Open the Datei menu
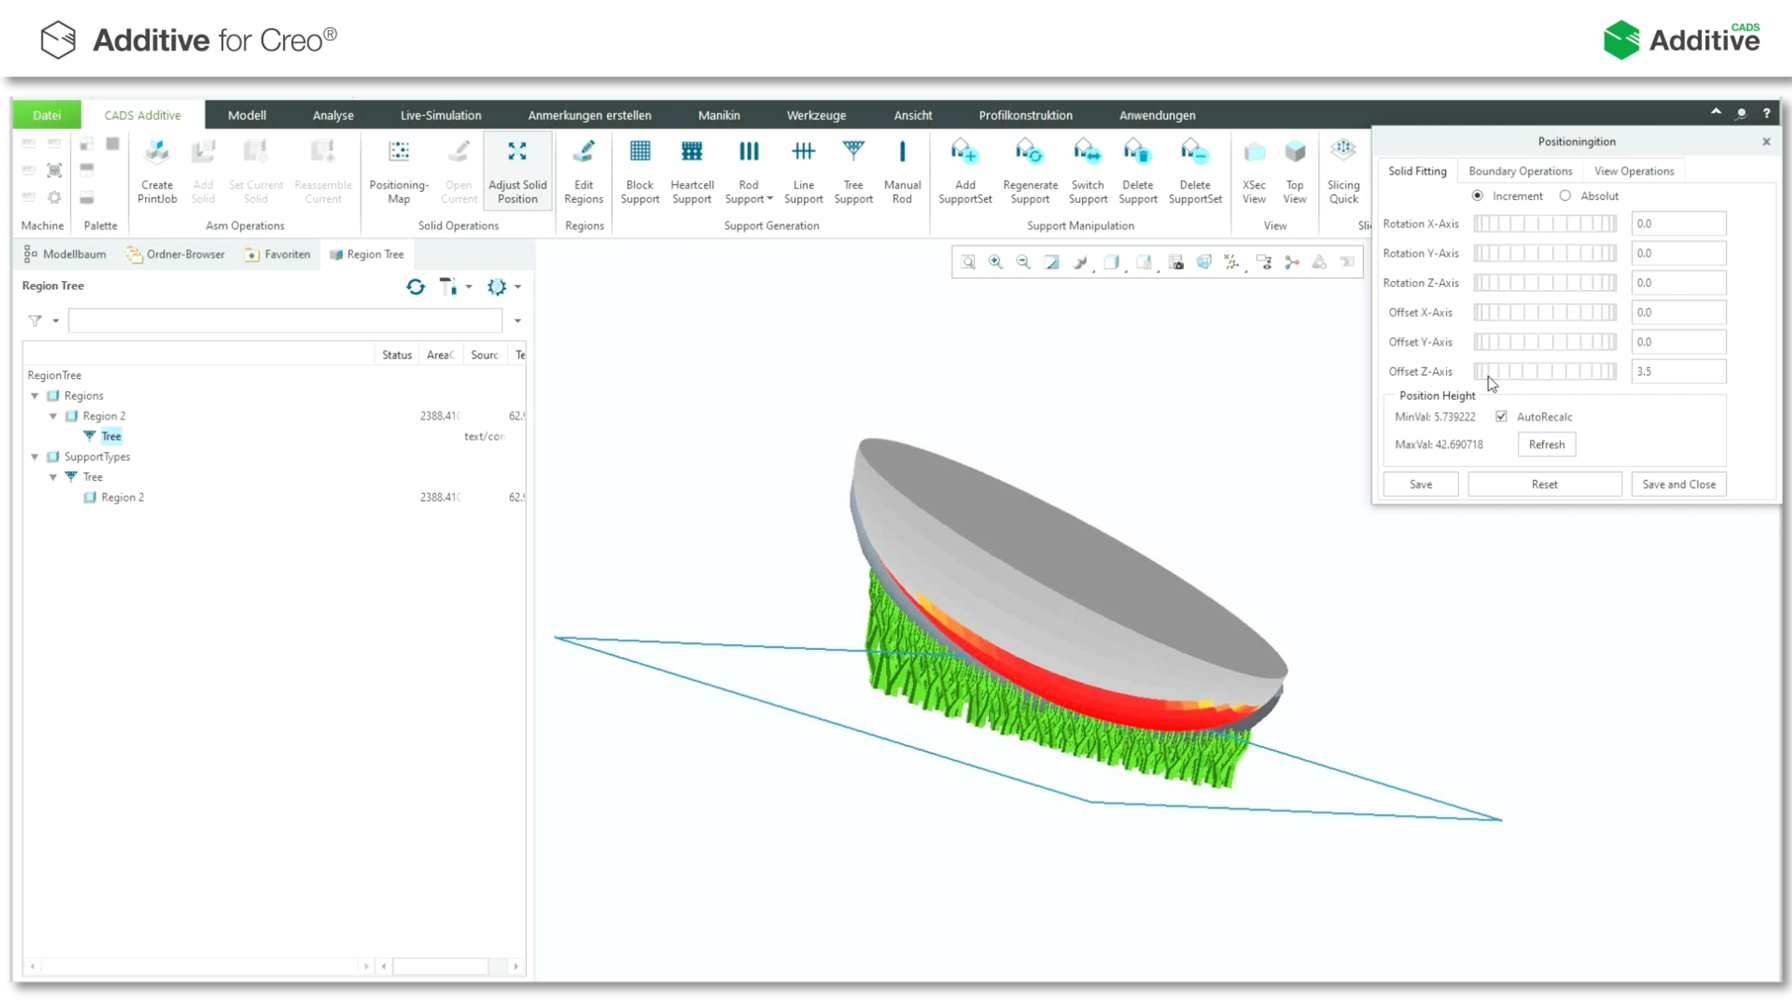 coord(47,115)
